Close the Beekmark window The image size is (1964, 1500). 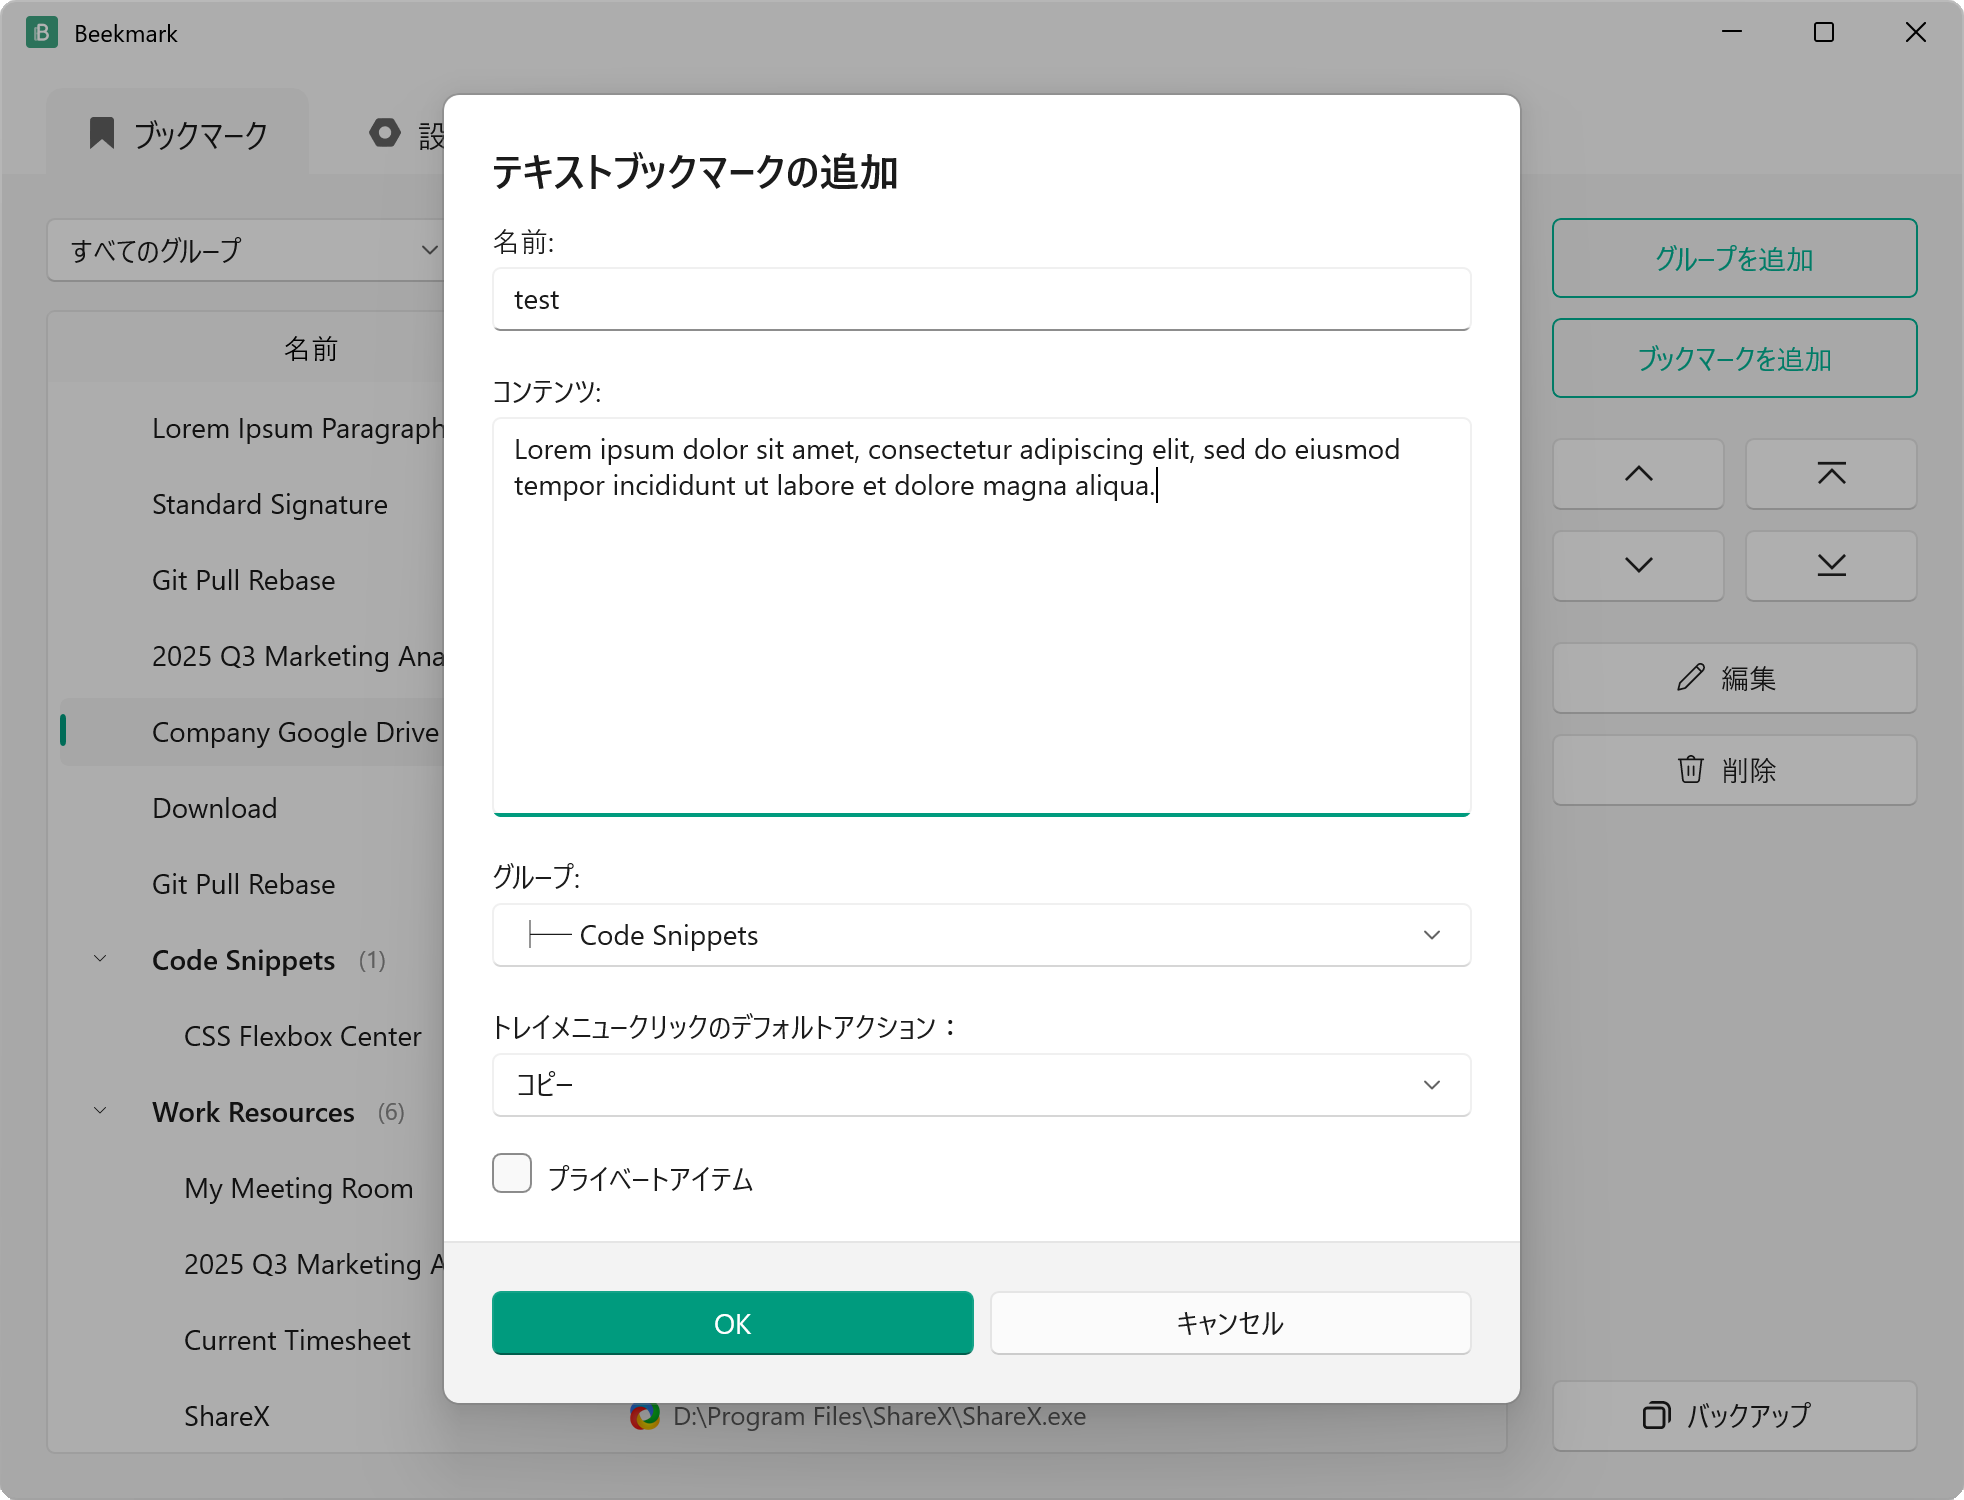coord(1916,32)
